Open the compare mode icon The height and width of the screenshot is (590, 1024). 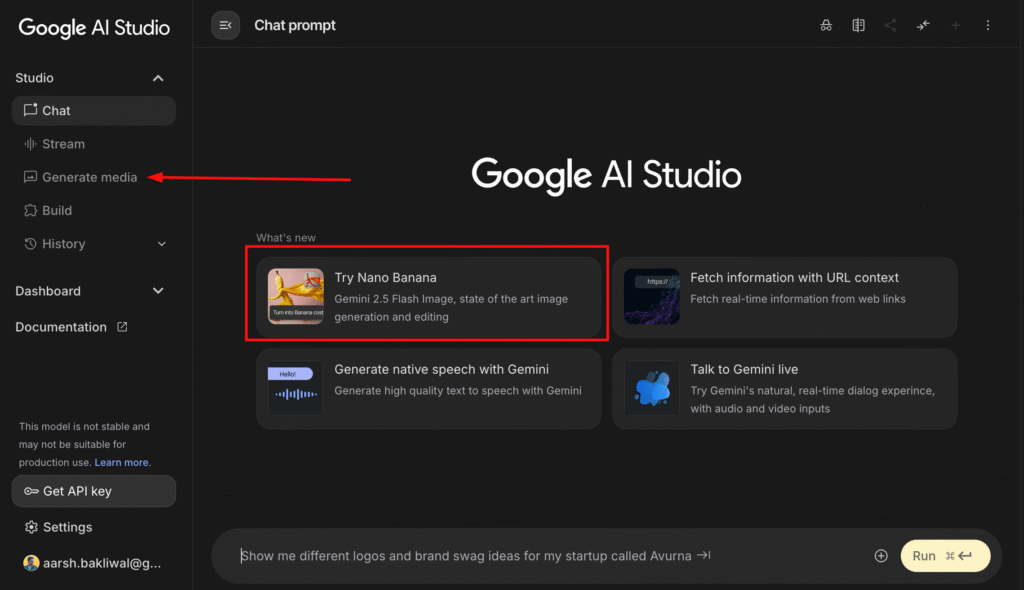[858, 25]
